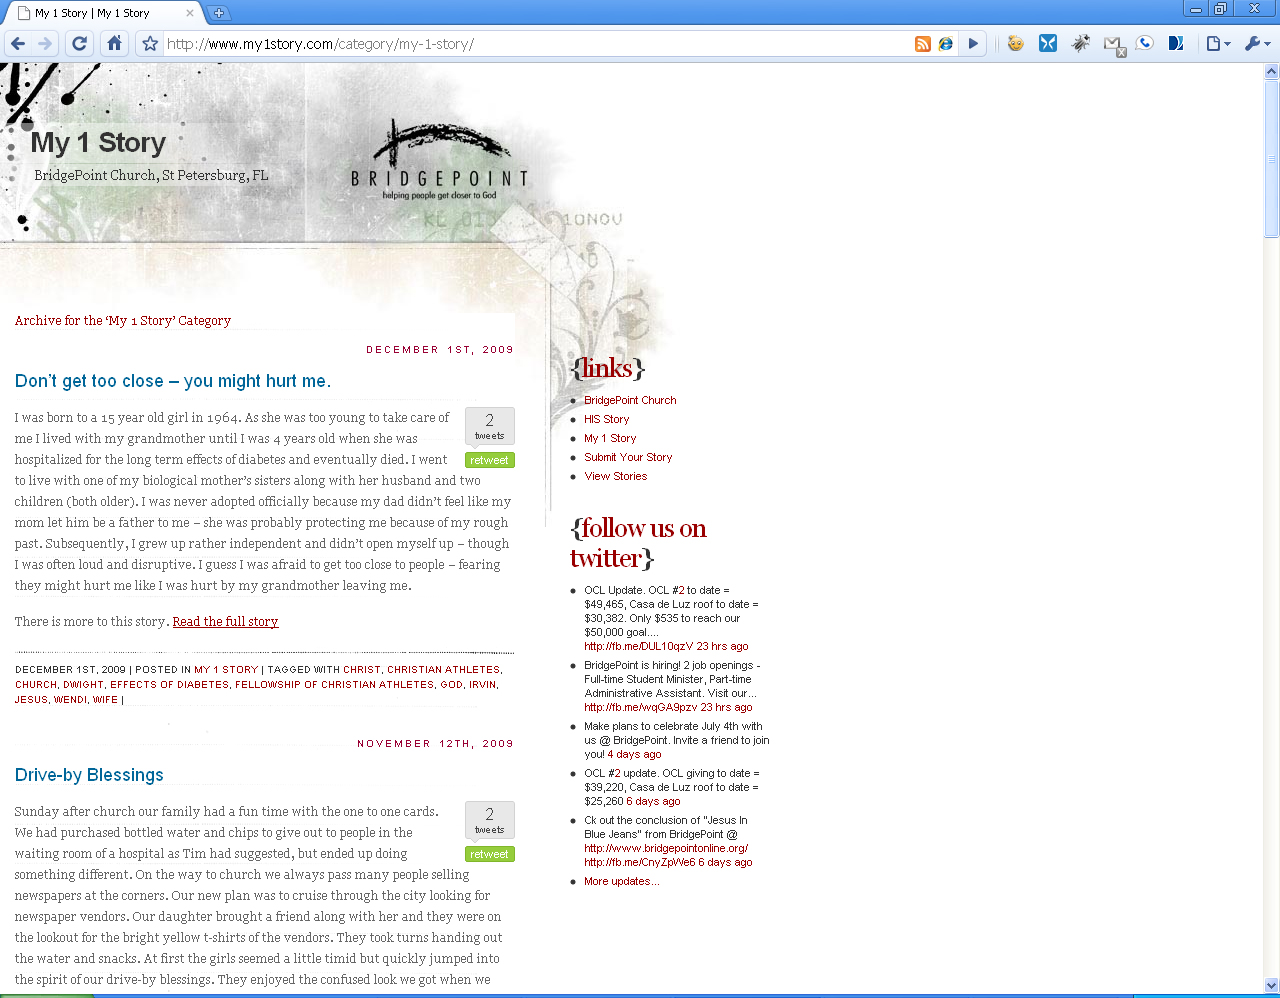Open the wrench settings menu
Image resolution: width=1280 pixels, height=998 pixels.
click(x=1257, y=43)
